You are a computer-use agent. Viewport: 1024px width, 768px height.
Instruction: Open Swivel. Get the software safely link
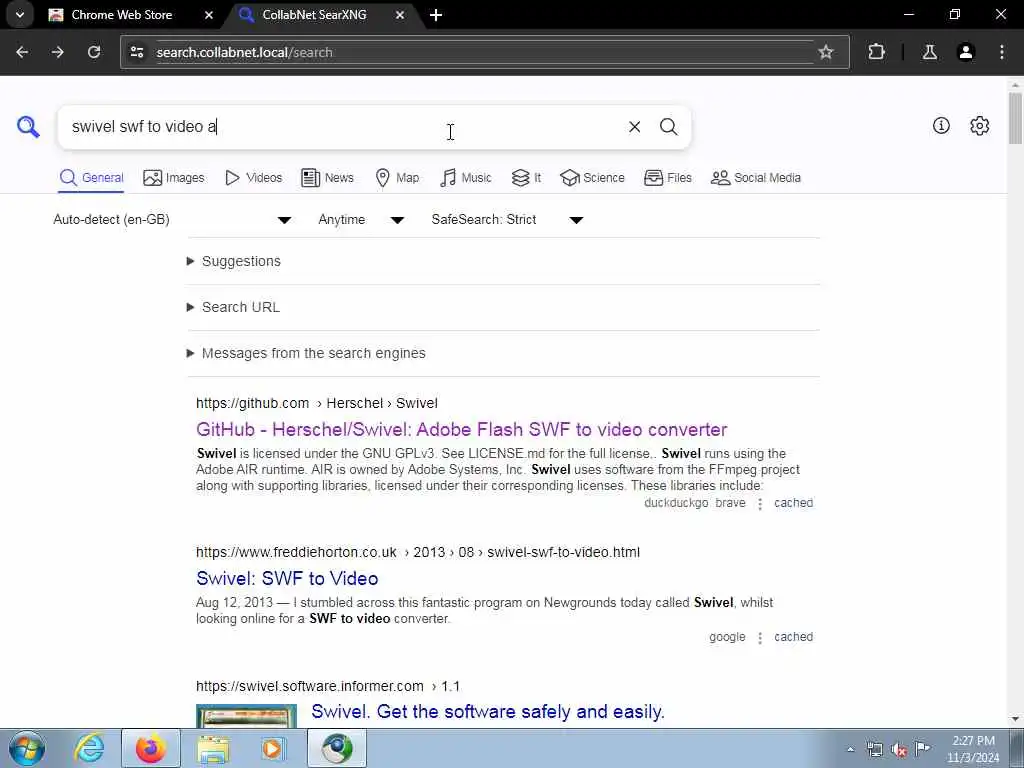pos(488,712)
